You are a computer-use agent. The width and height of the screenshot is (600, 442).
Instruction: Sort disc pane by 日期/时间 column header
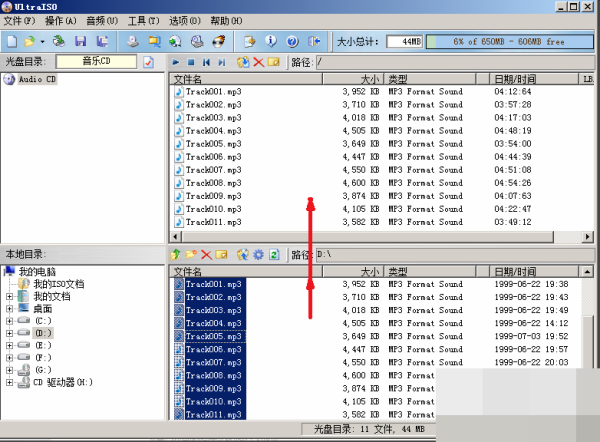coord(534,79)
